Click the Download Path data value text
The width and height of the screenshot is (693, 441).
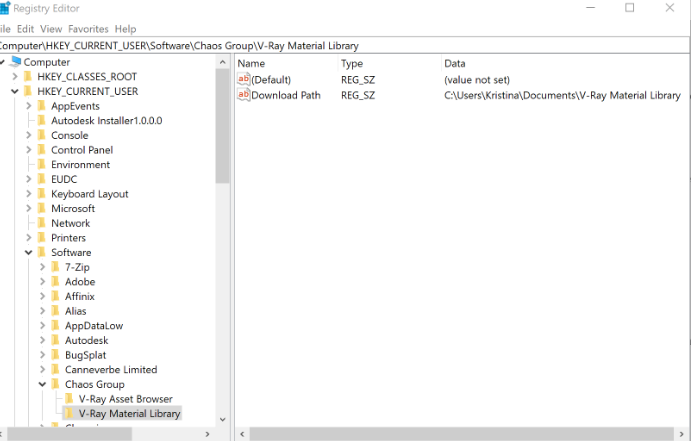(562, 95)
